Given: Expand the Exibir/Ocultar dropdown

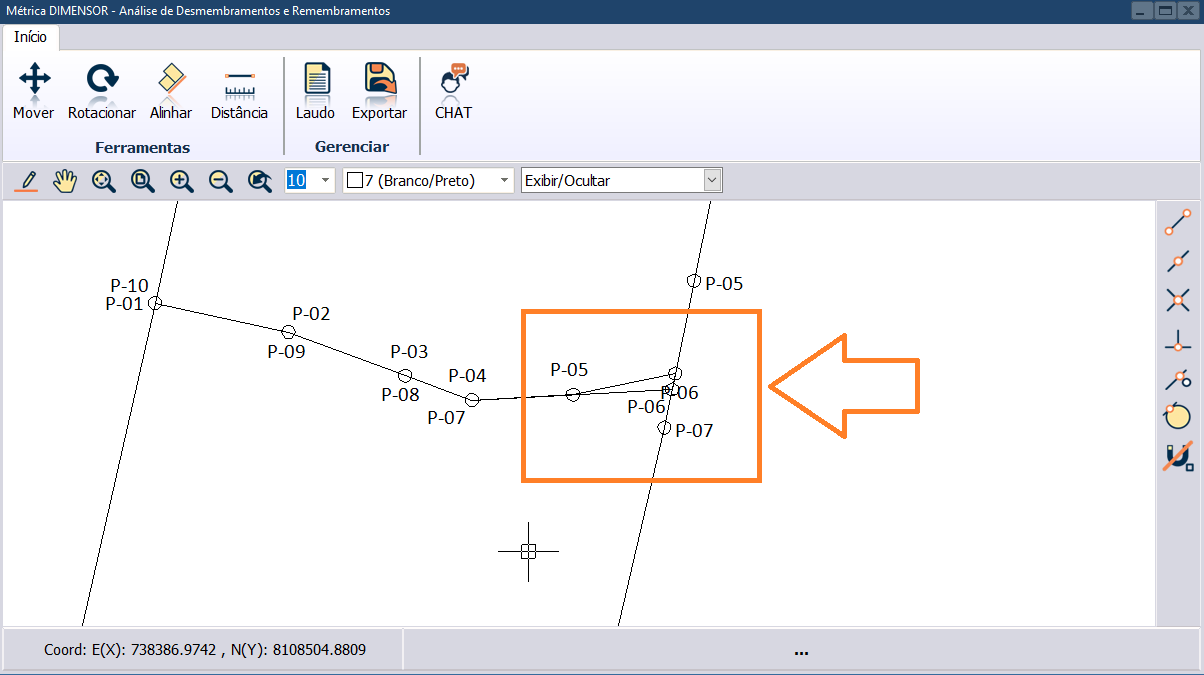Looking at the screenshot, I should pos(712,181).
